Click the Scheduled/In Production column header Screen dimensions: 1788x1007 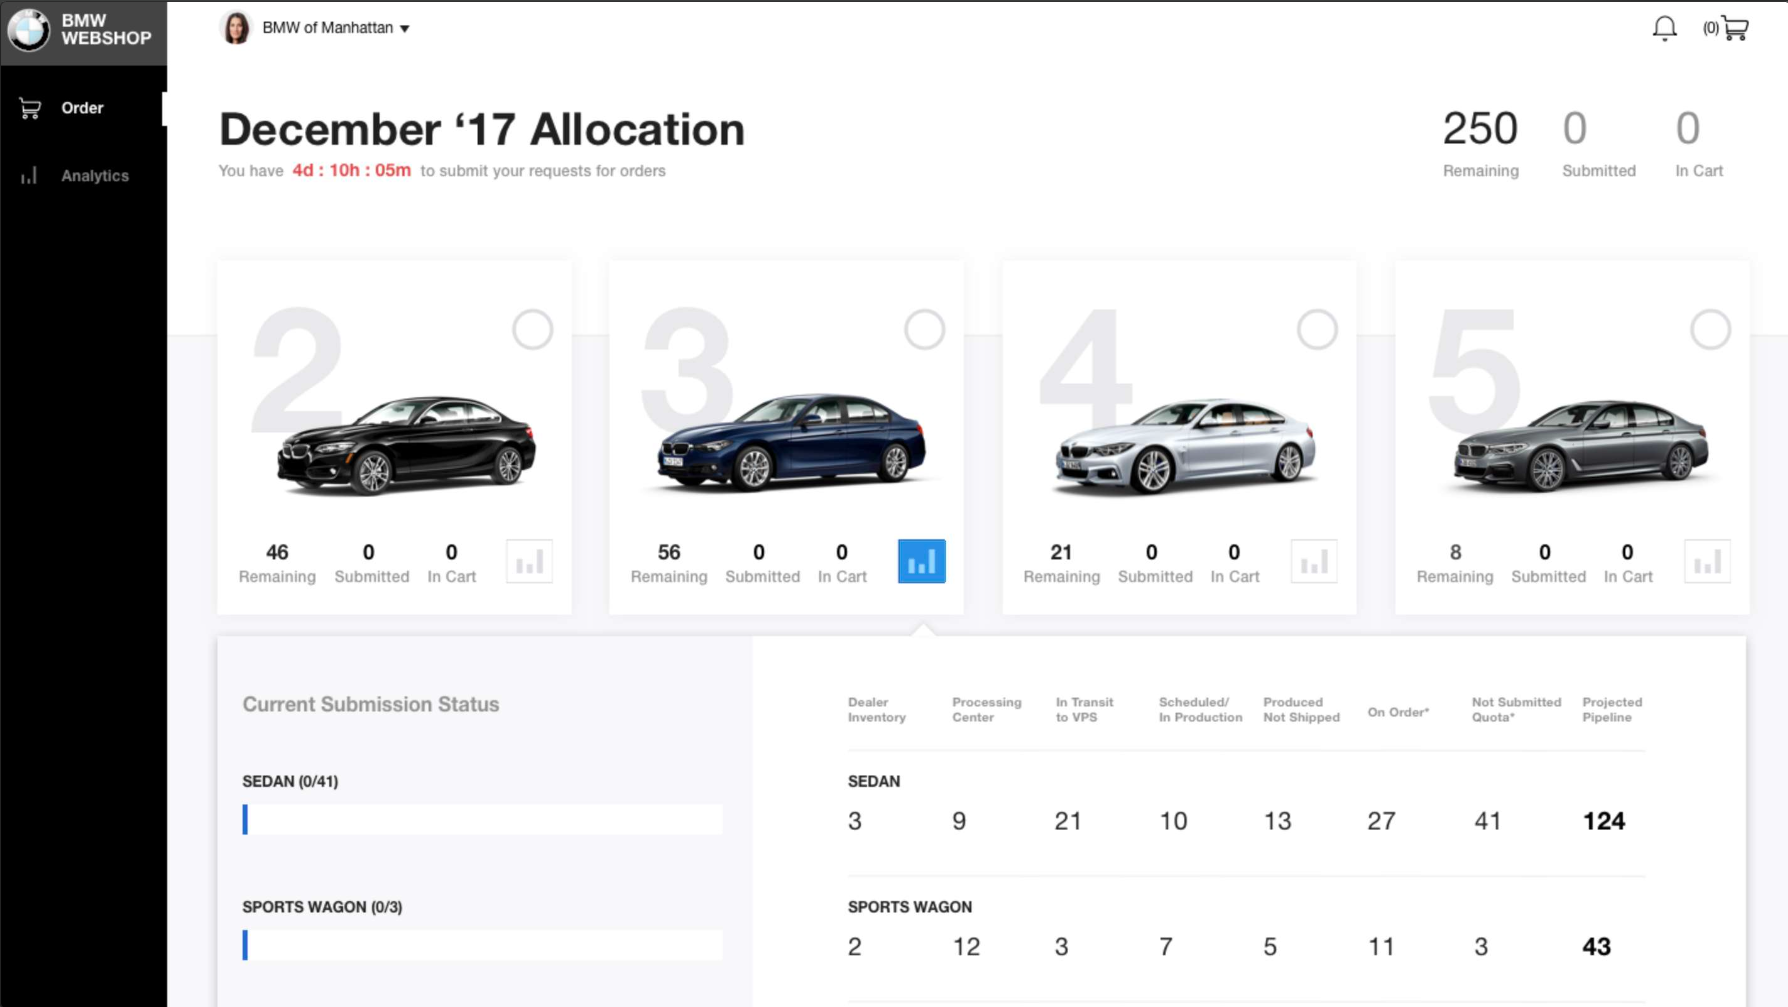(1200, 710)
